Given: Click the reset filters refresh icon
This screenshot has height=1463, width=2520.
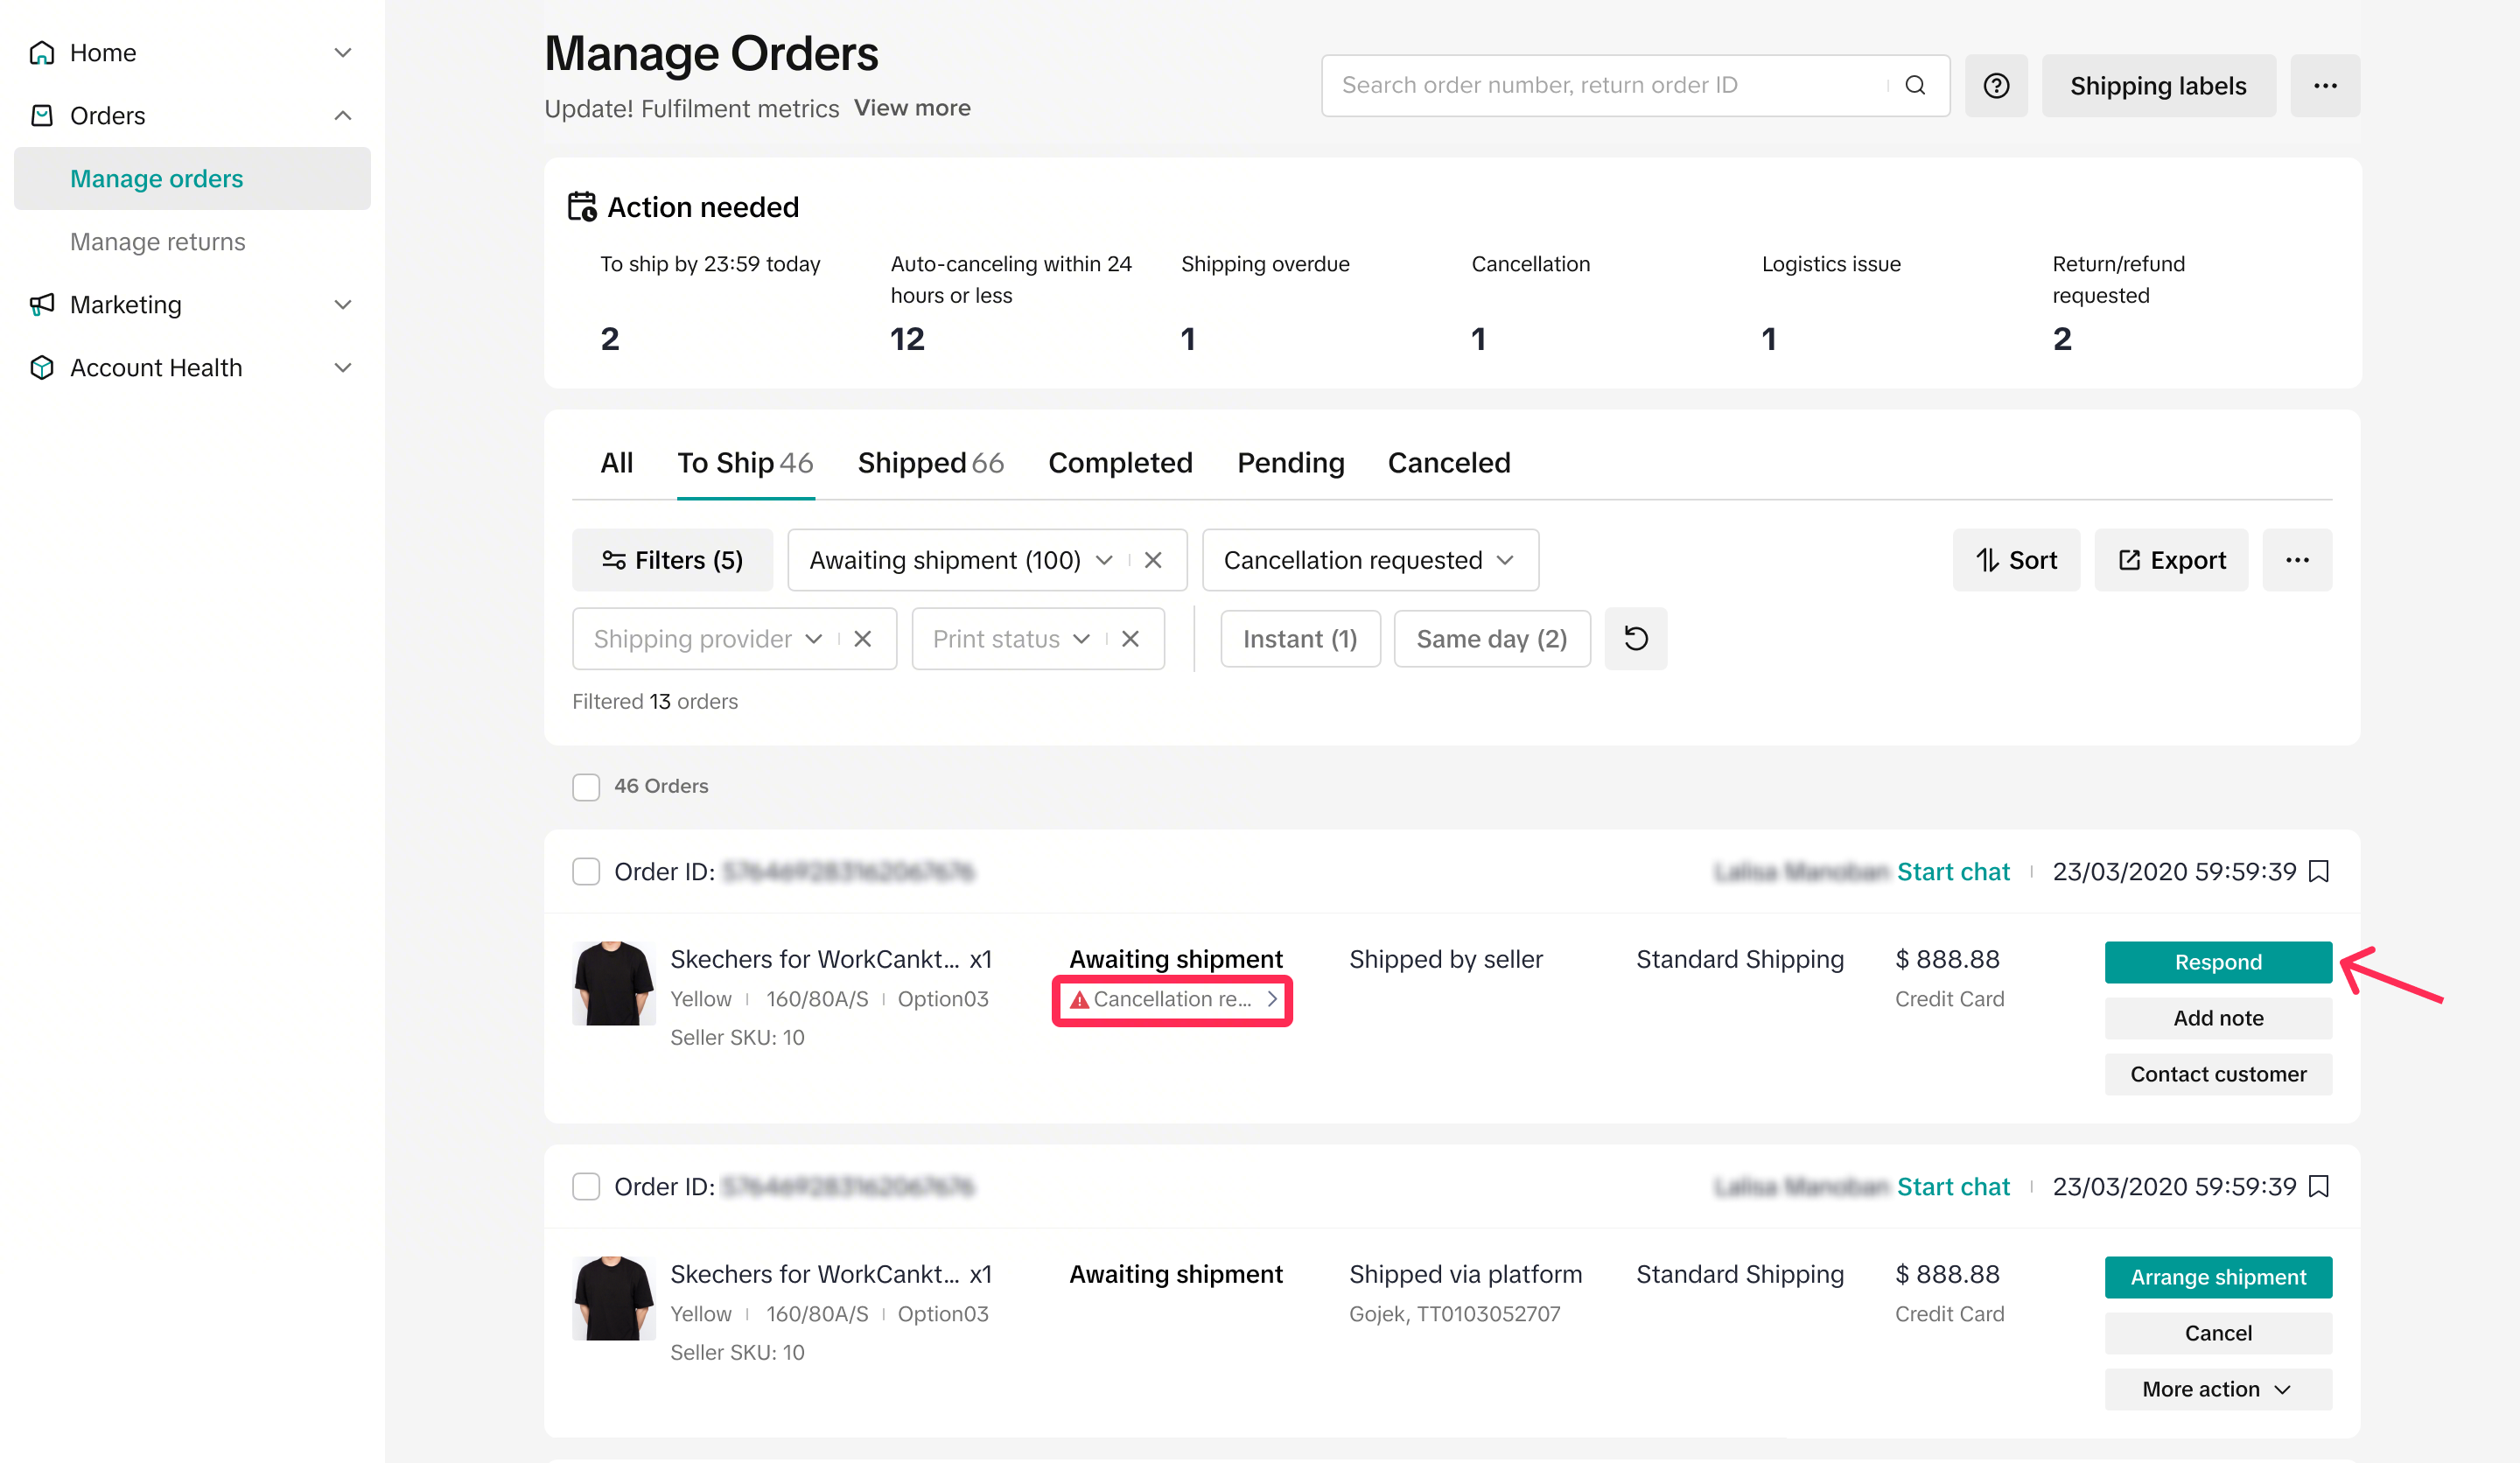Looking at the screenshot, I should point(1635,638).
